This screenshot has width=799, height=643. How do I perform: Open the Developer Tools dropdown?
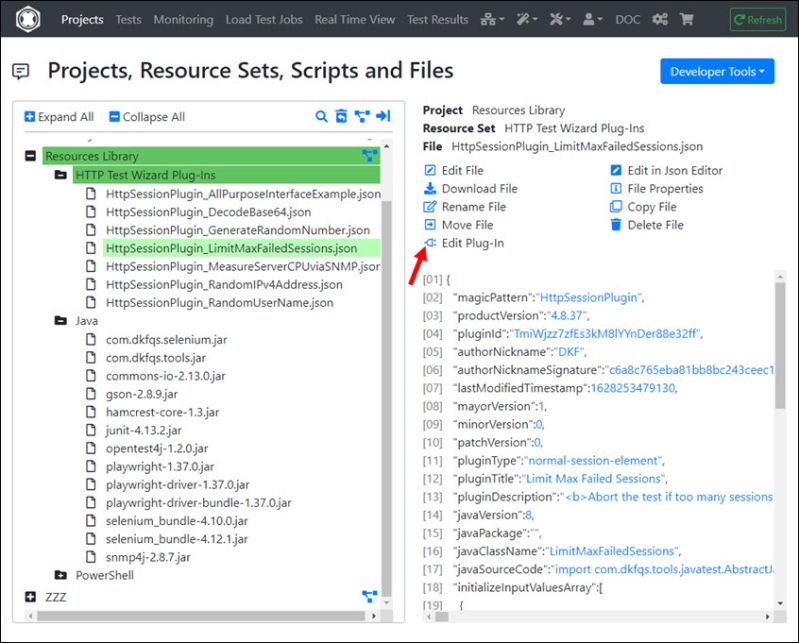pyautogui.click(x=717, y=71)
